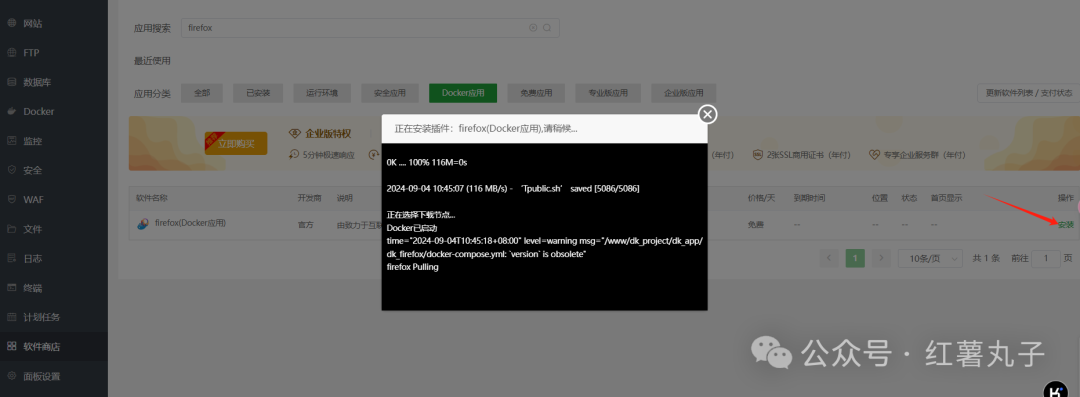Open the 网站 section icon in sidebar
The image size is (1080, 397).
point(11,23)
